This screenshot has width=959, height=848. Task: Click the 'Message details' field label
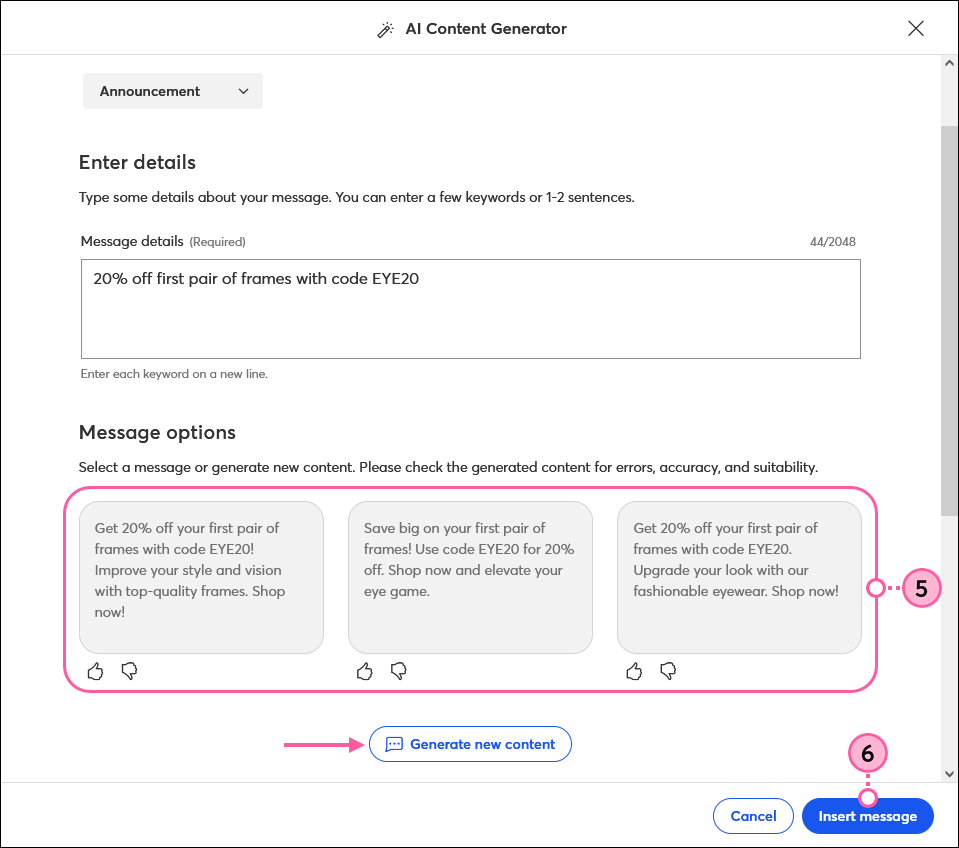pyautogui.click(x=132, y=241)
